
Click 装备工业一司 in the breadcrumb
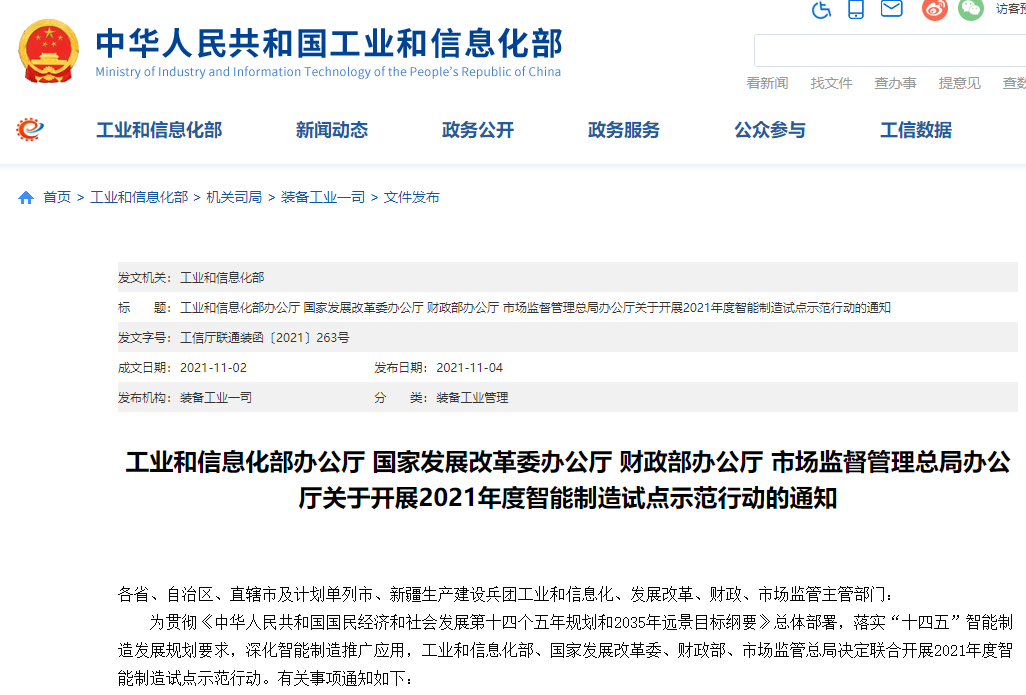(323, 198)
